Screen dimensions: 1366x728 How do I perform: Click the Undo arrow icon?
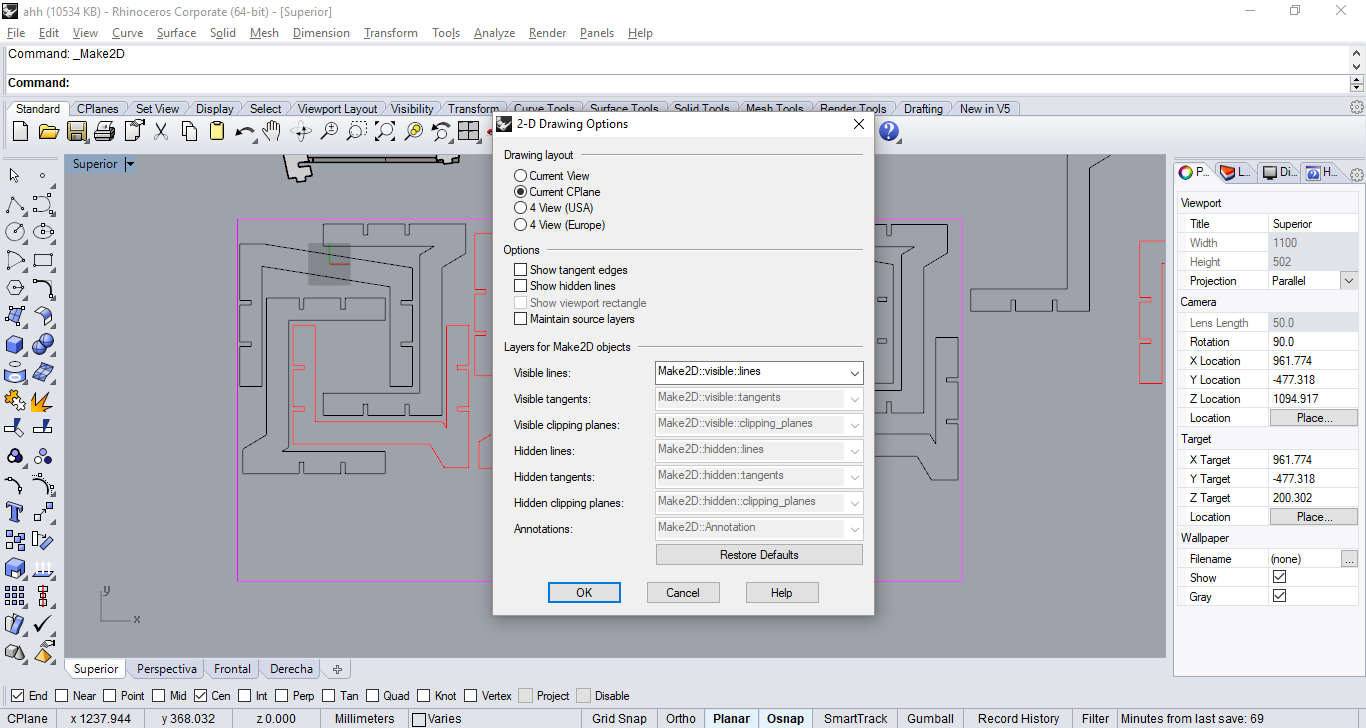(245, 131)
